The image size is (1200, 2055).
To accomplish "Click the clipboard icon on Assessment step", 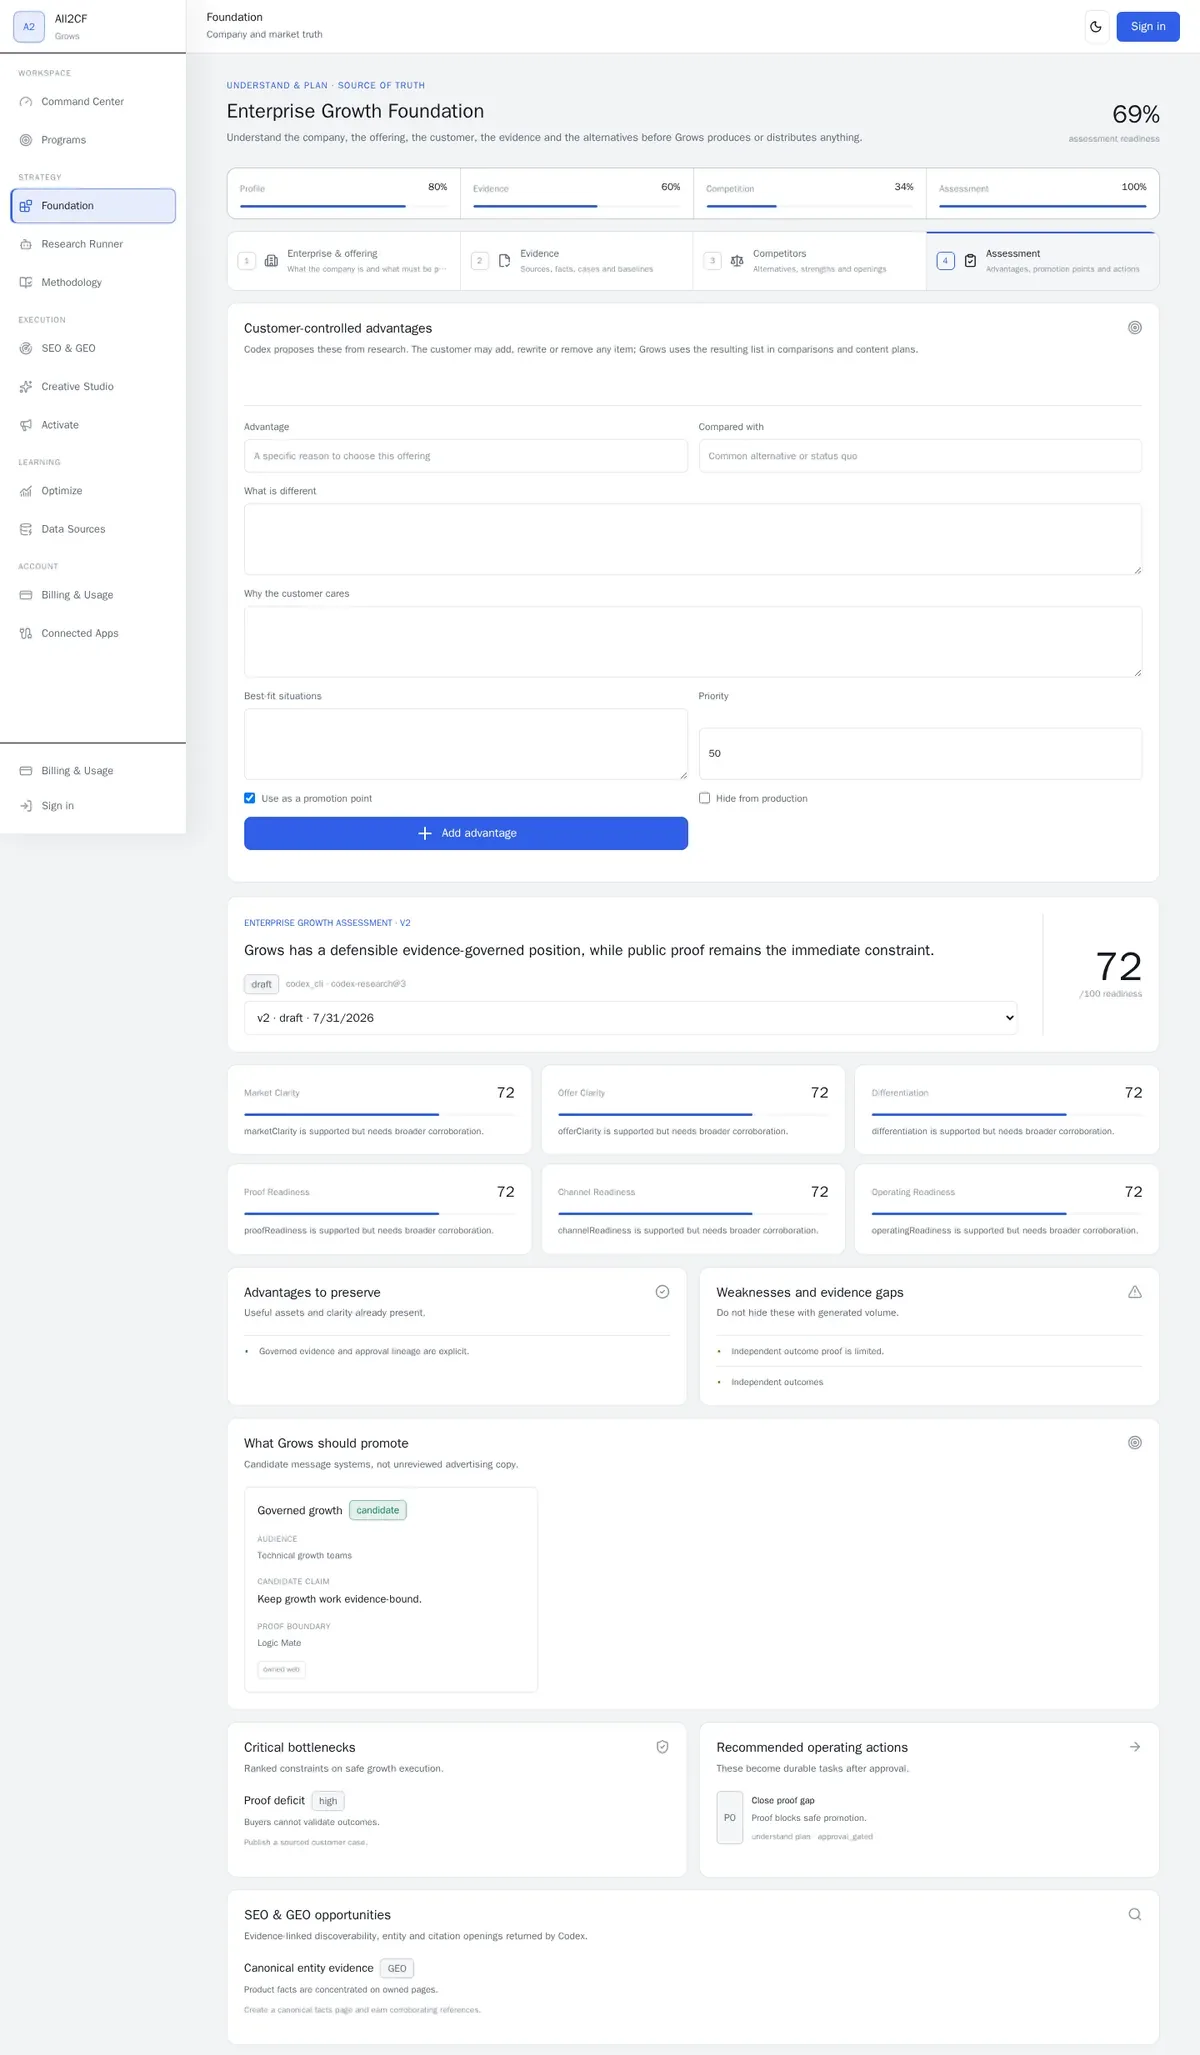I will click(x=970, y=261).
